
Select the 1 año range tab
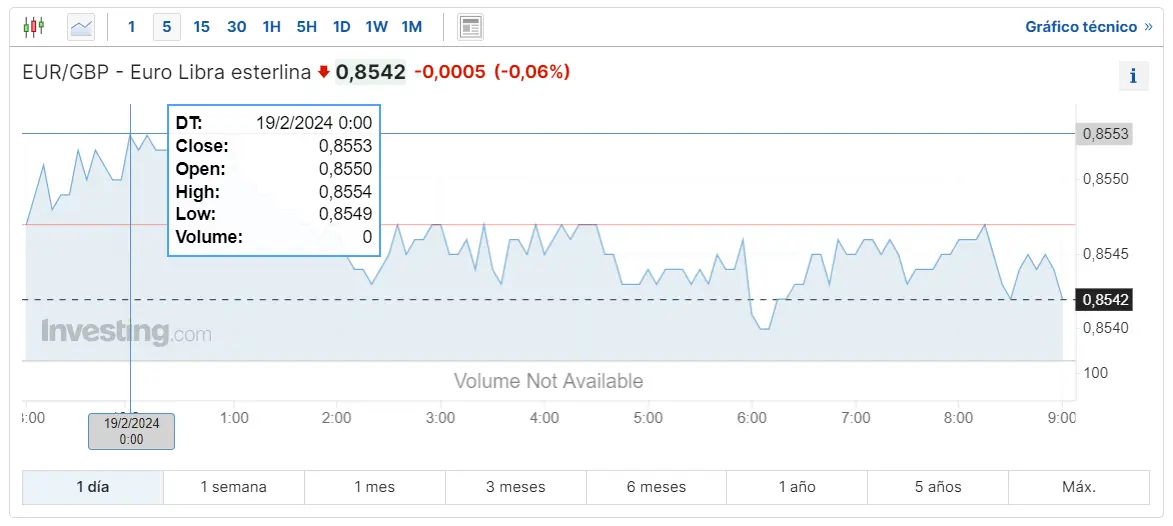tap(797, 487)
